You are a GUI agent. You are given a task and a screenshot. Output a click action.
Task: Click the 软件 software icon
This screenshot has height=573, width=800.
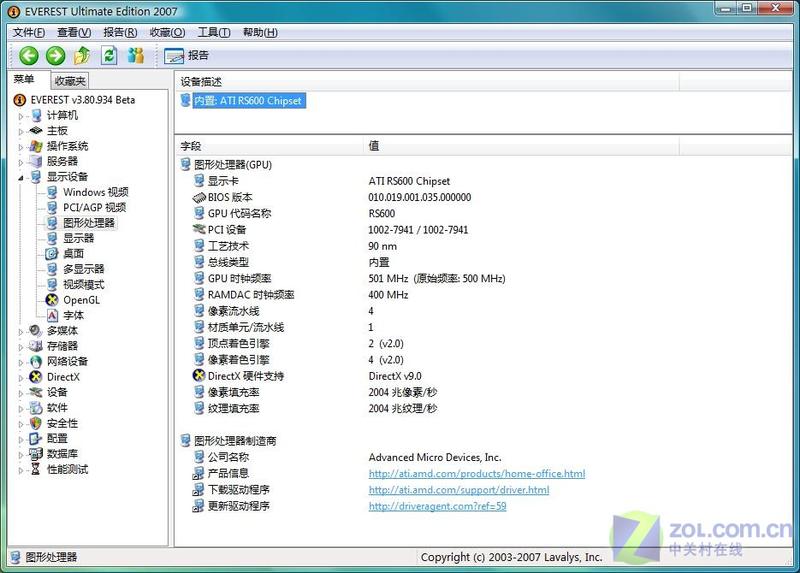[x=36, y=408]
